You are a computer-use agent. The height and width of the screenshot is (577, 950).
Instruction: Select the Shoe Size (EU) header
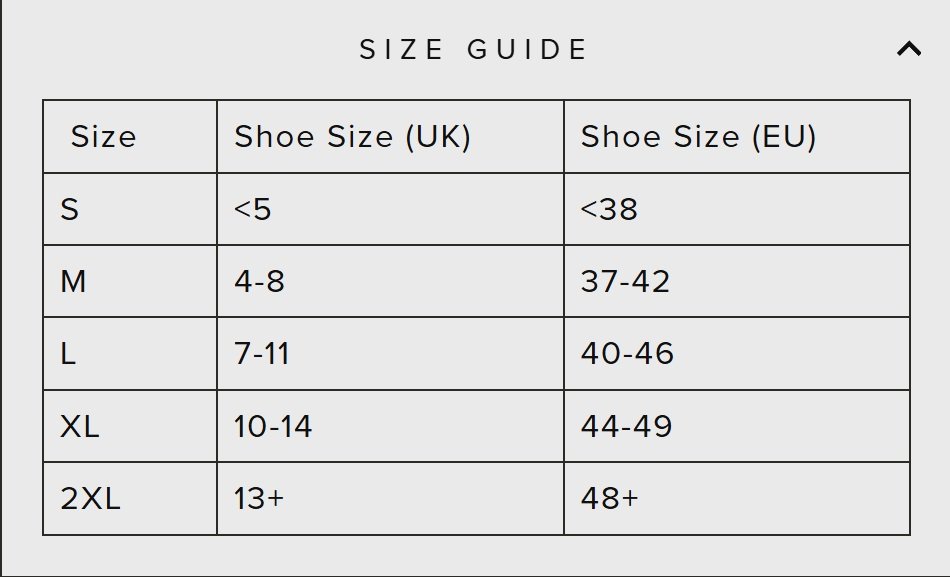(x=698, y=137)
